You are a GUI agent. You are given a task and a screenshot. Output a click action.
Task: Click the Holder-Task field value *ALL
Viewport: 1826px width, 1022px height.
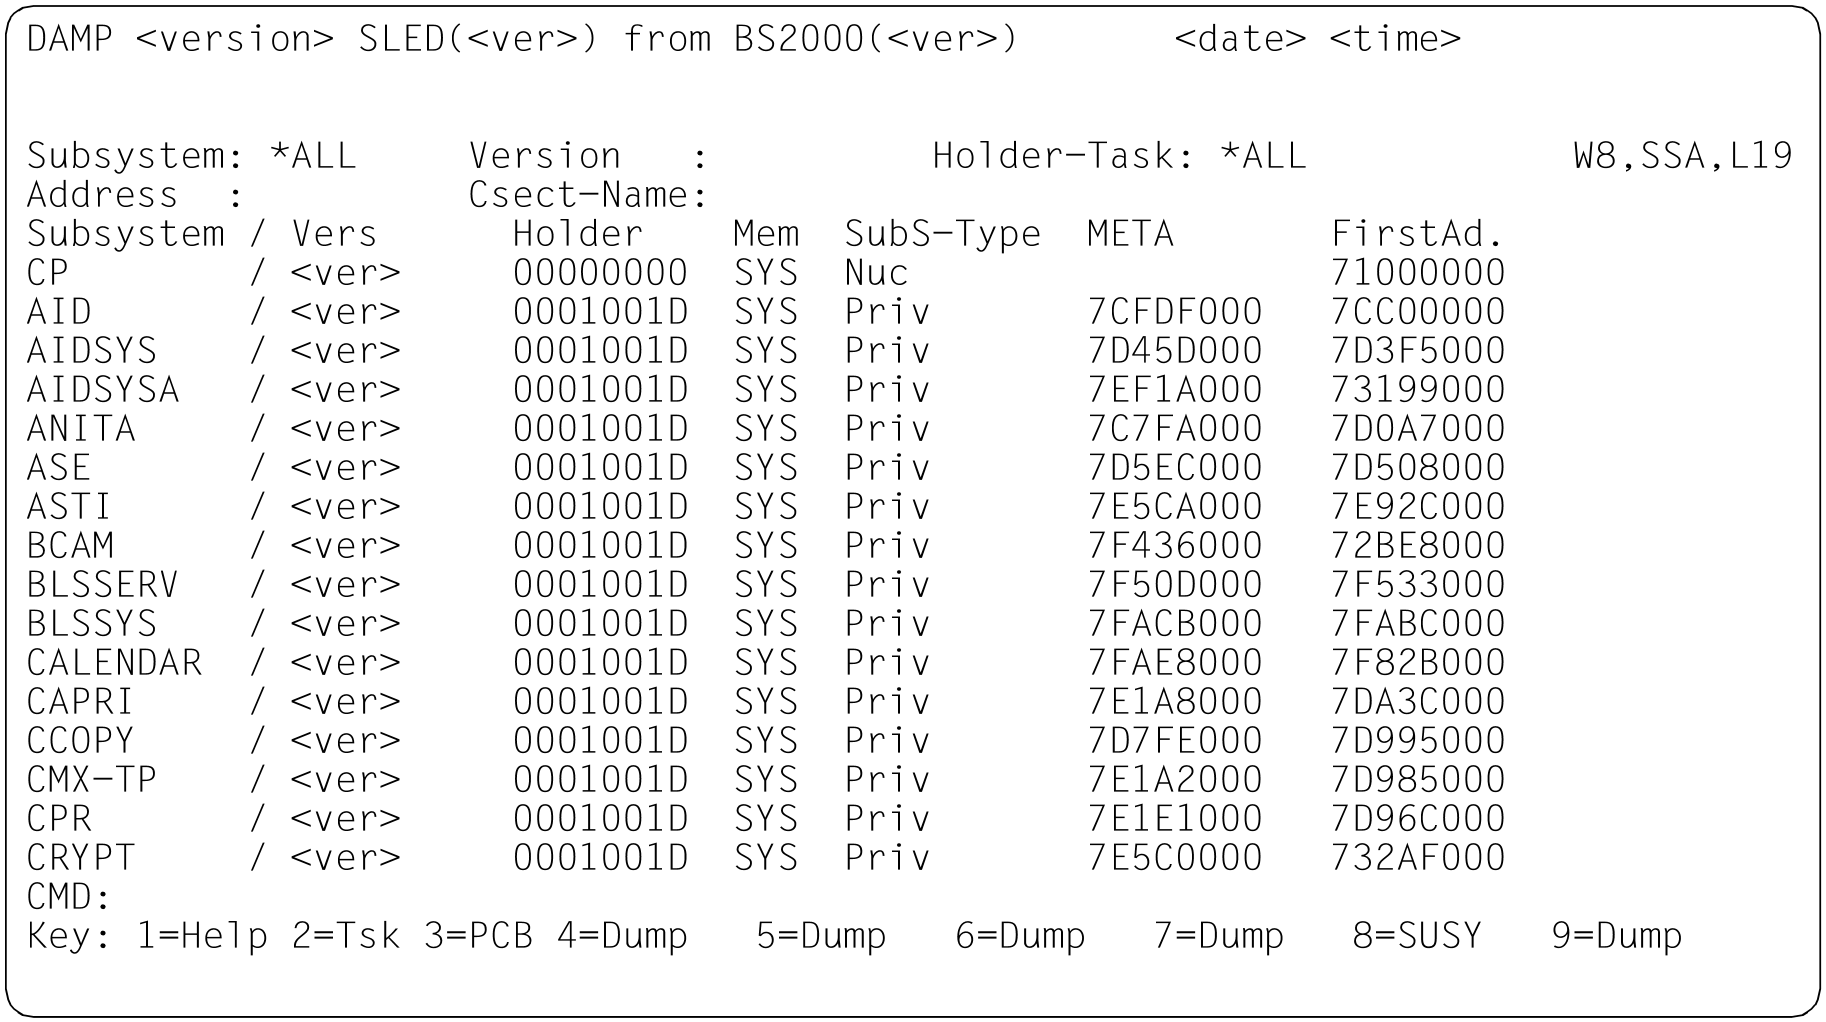(x=1263, y=156)
